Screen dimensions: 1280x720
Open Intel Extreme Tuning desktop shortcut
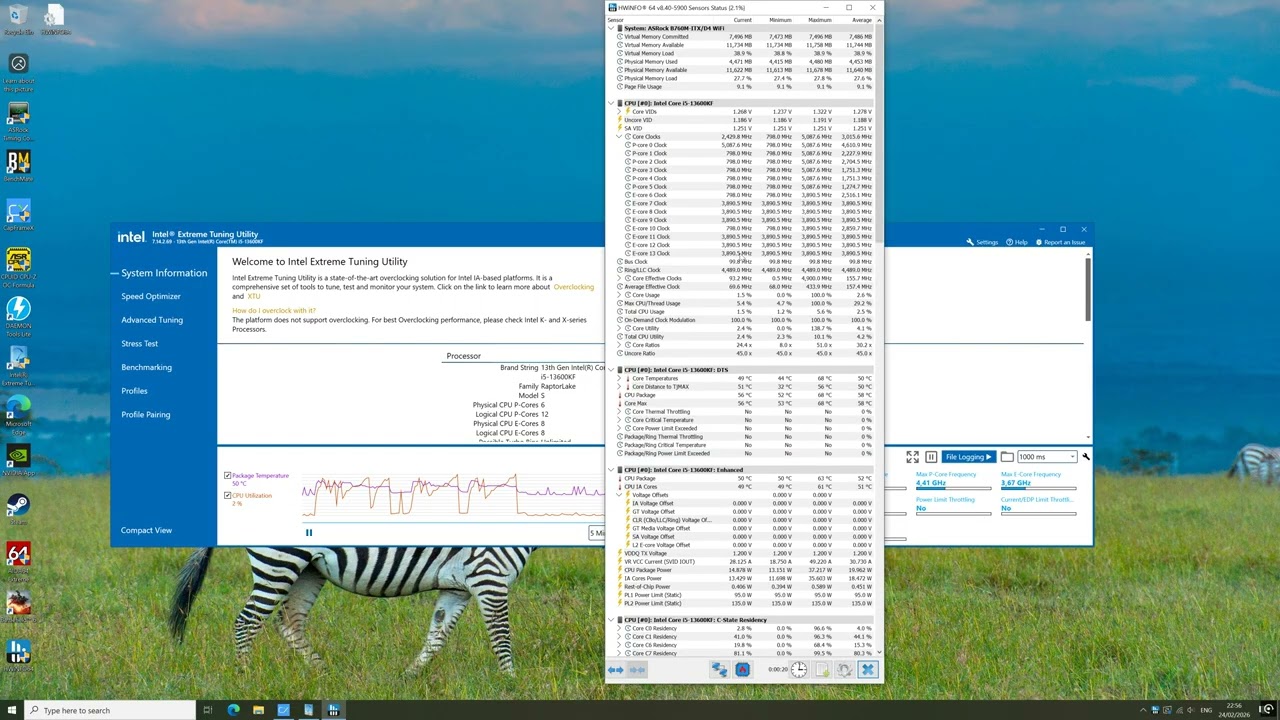click(18, 366)
